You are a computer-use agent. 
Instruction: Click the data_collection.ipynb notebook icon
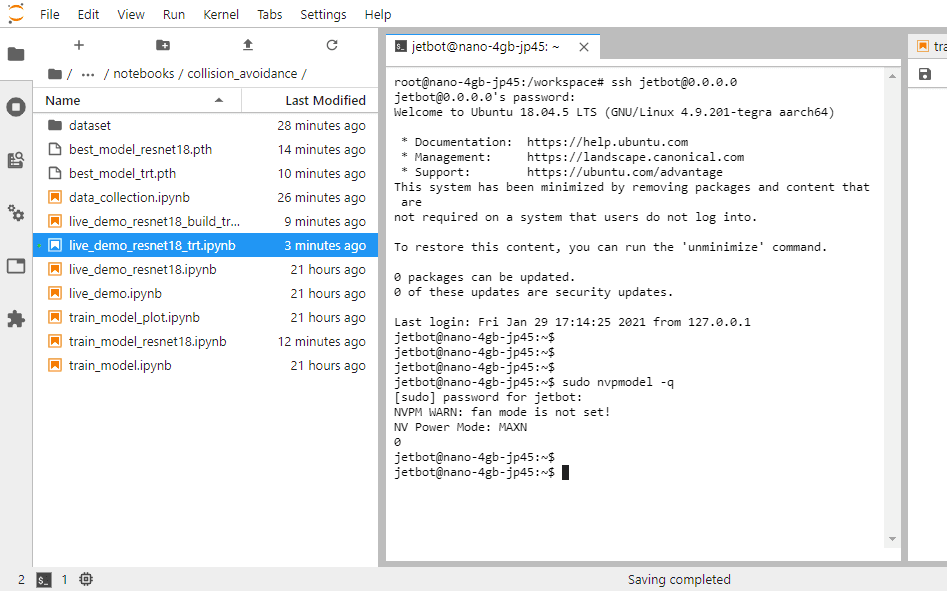(x=55, y=197)
